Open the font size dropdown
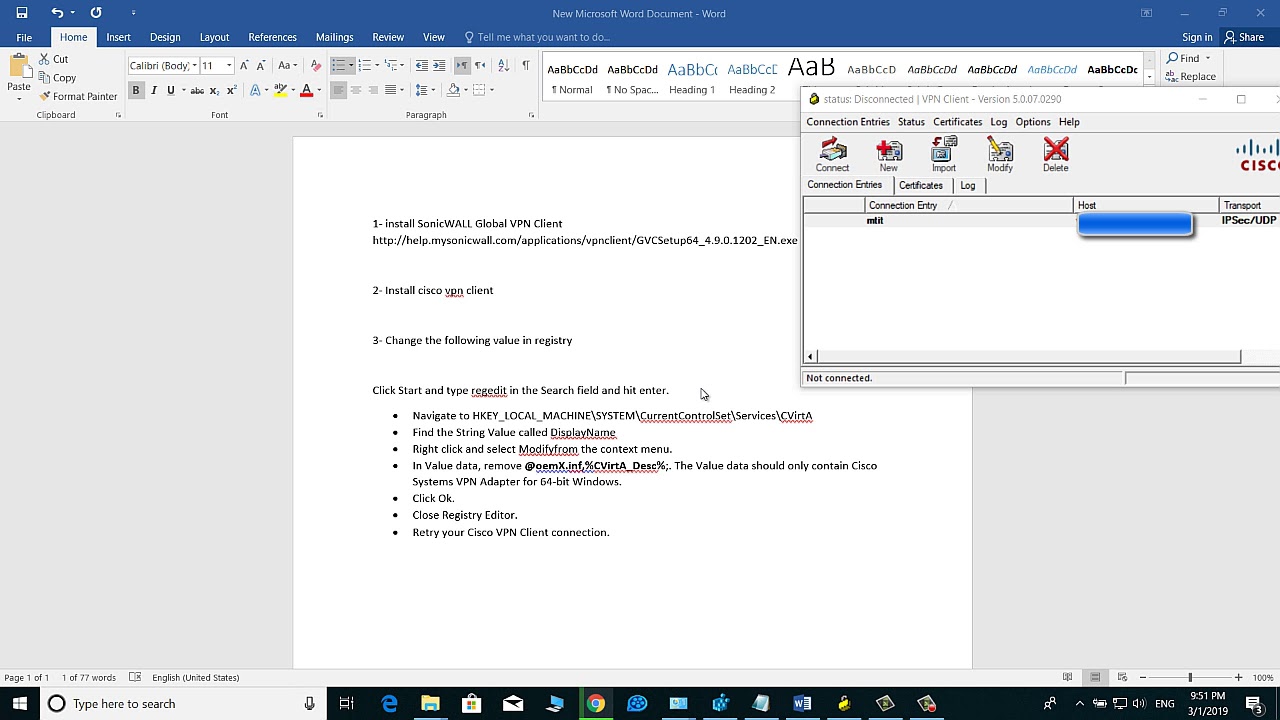The image size is (1280, 720). tap(228, 66)
